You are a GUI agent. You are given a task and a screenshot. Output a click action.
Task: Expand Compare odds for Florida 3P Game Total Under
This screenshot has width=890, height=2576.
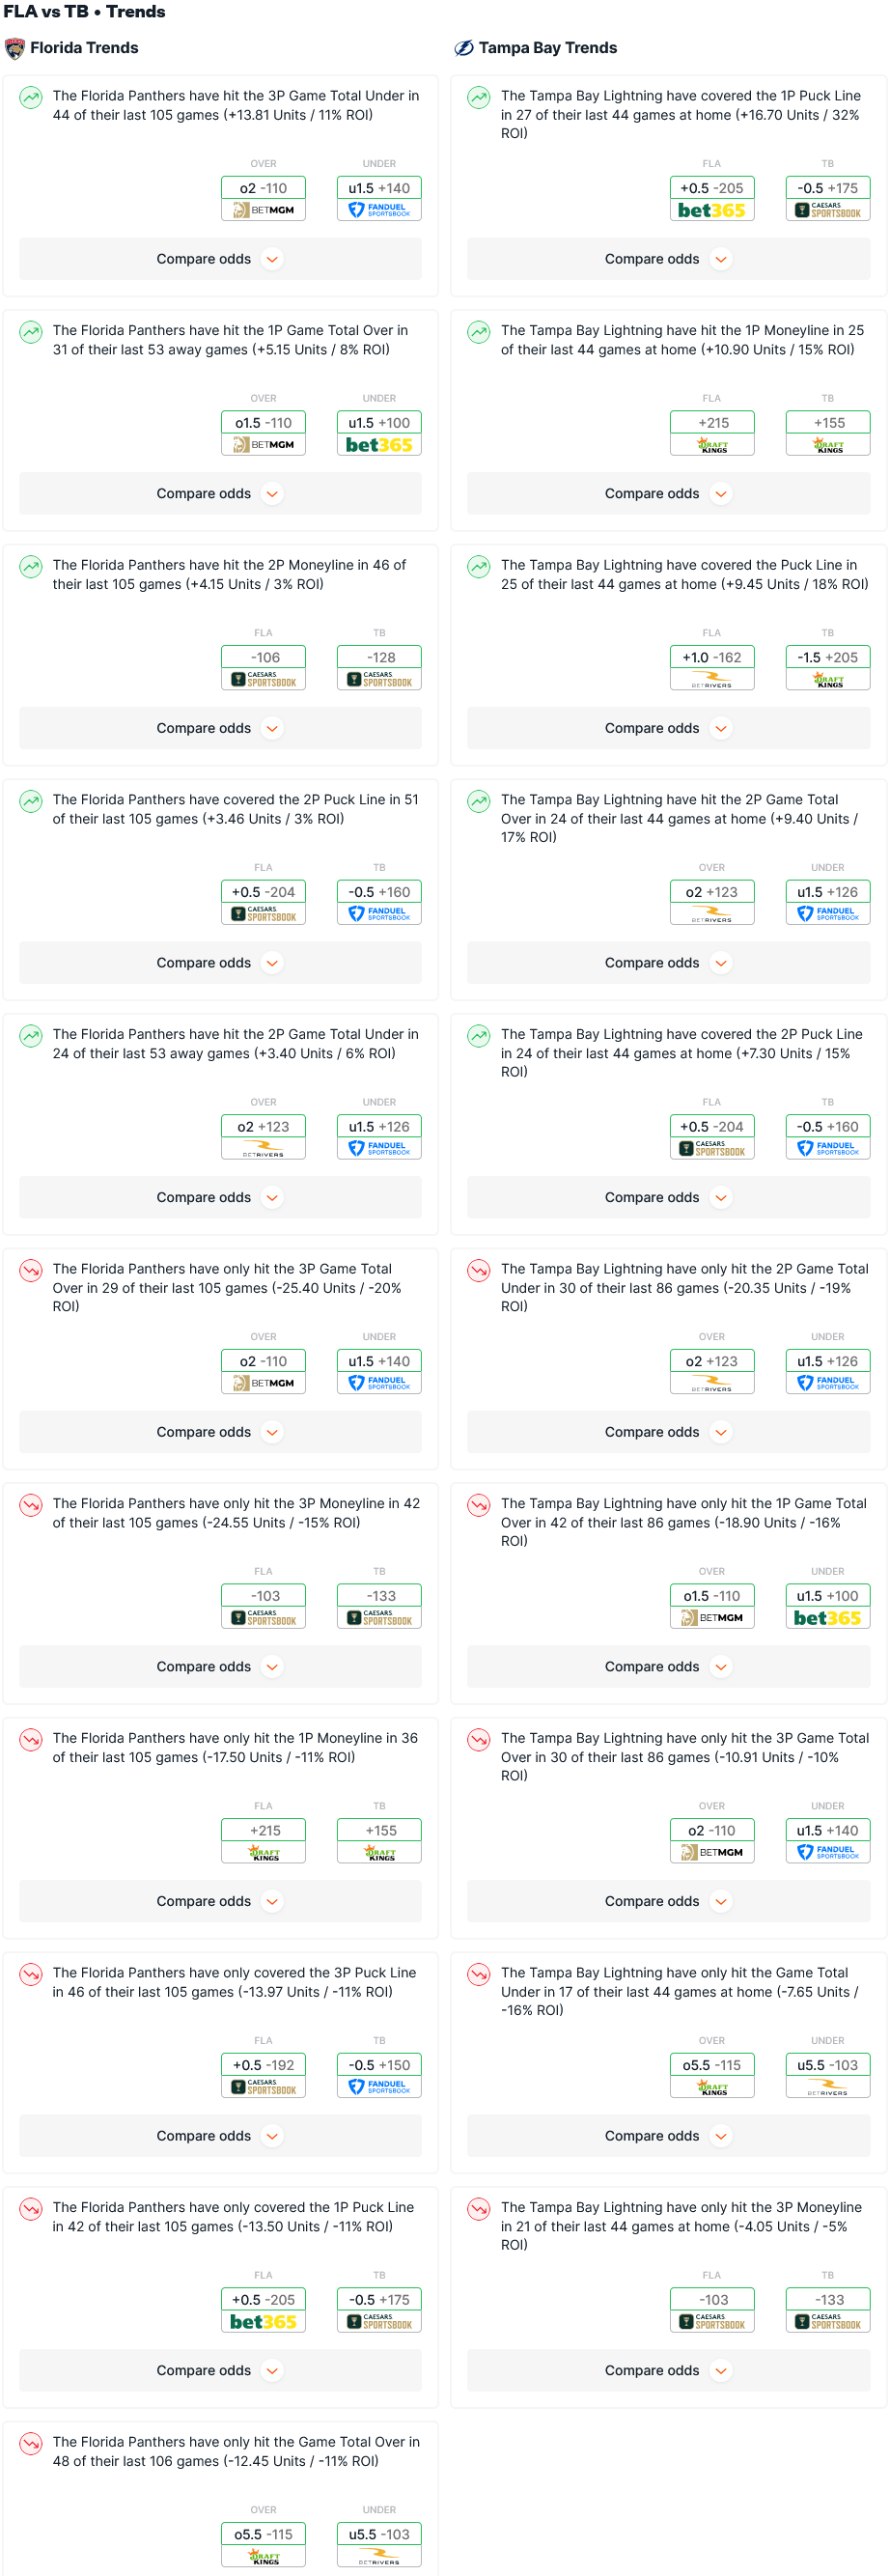(x=220, y=259)
